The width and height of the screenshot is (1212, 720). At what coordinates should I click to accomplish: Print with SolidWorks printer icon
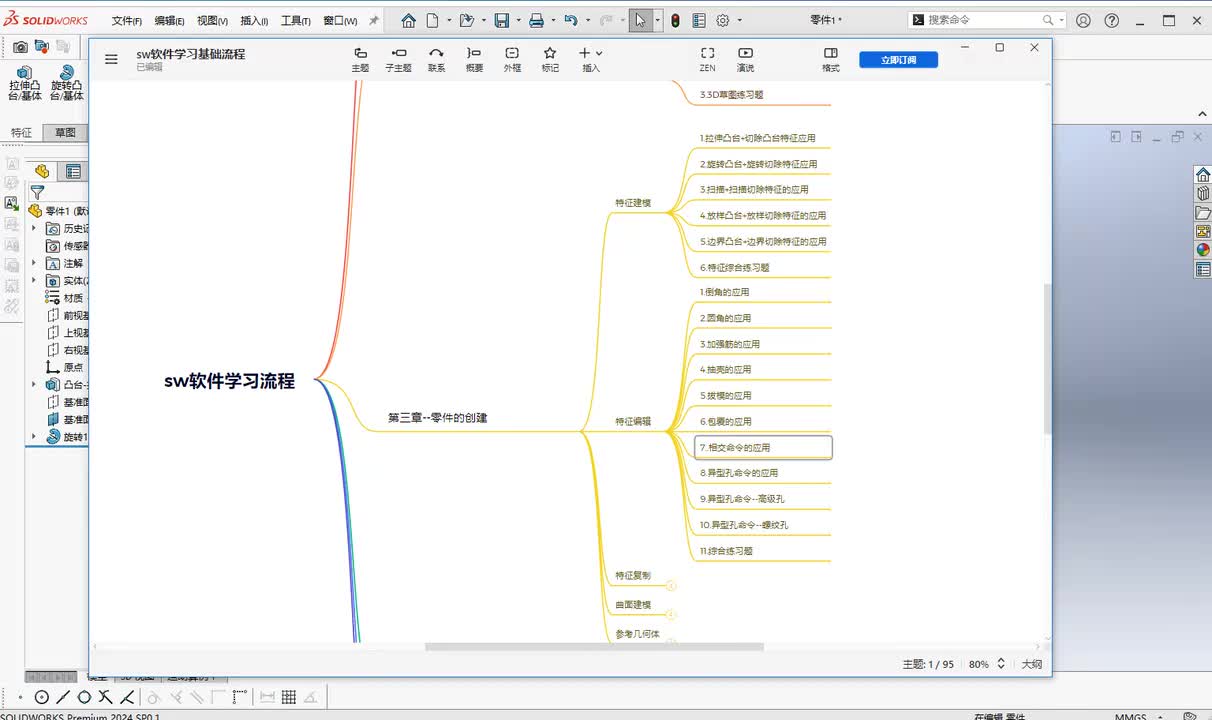pyautogui.click(x=536, y=20)
